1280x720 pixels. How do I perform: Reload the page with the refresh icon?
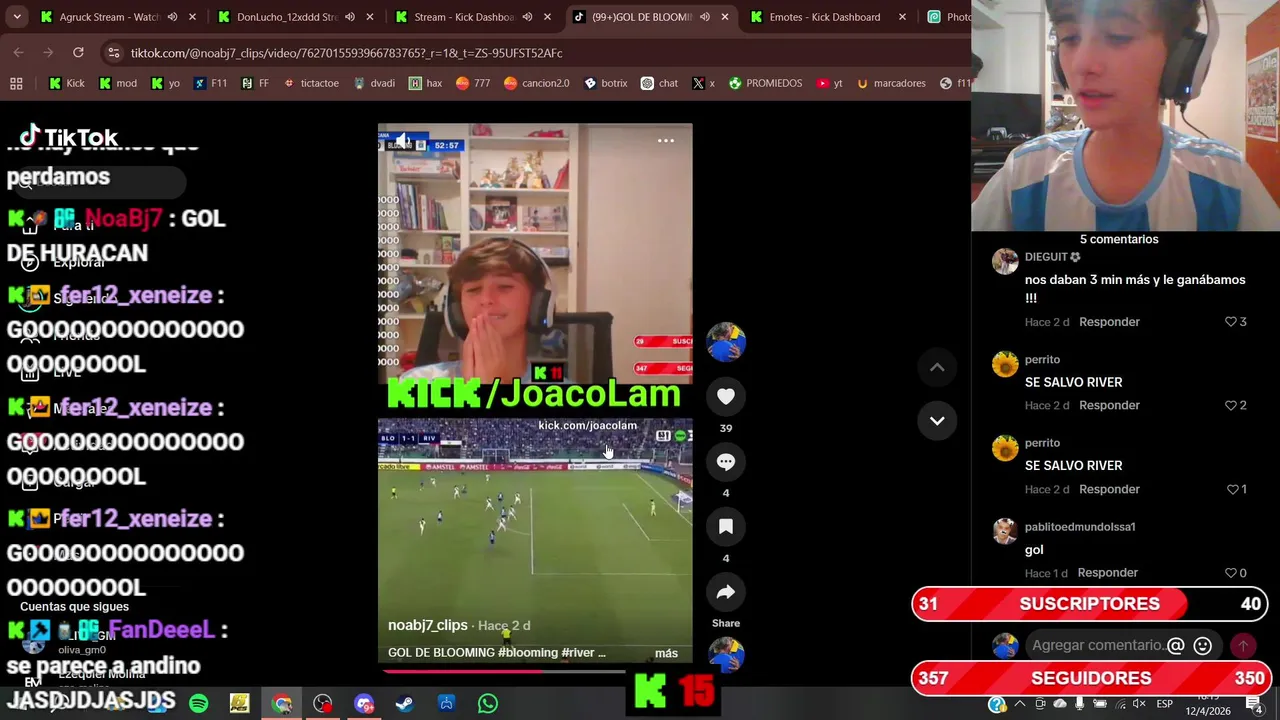78,52
